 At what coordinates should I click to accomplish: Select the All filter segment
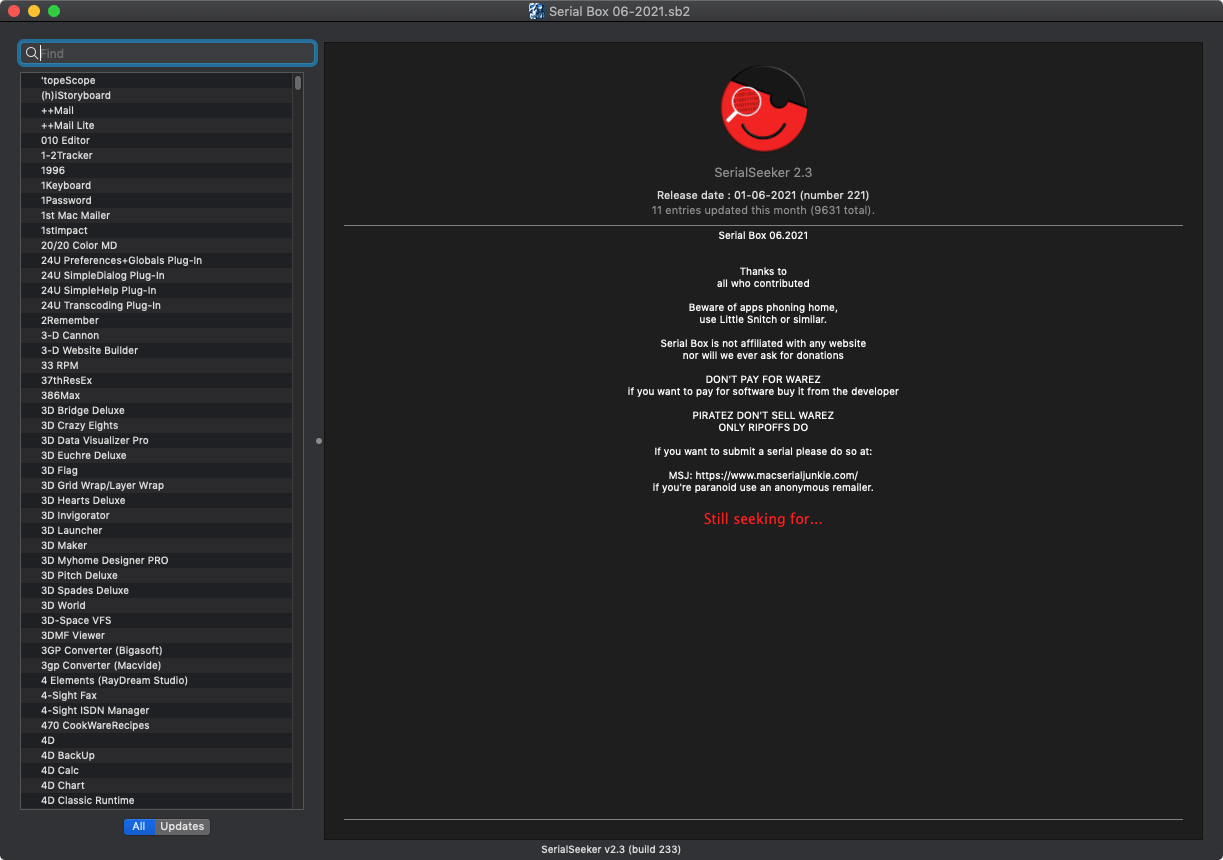[x=139, y=826]
